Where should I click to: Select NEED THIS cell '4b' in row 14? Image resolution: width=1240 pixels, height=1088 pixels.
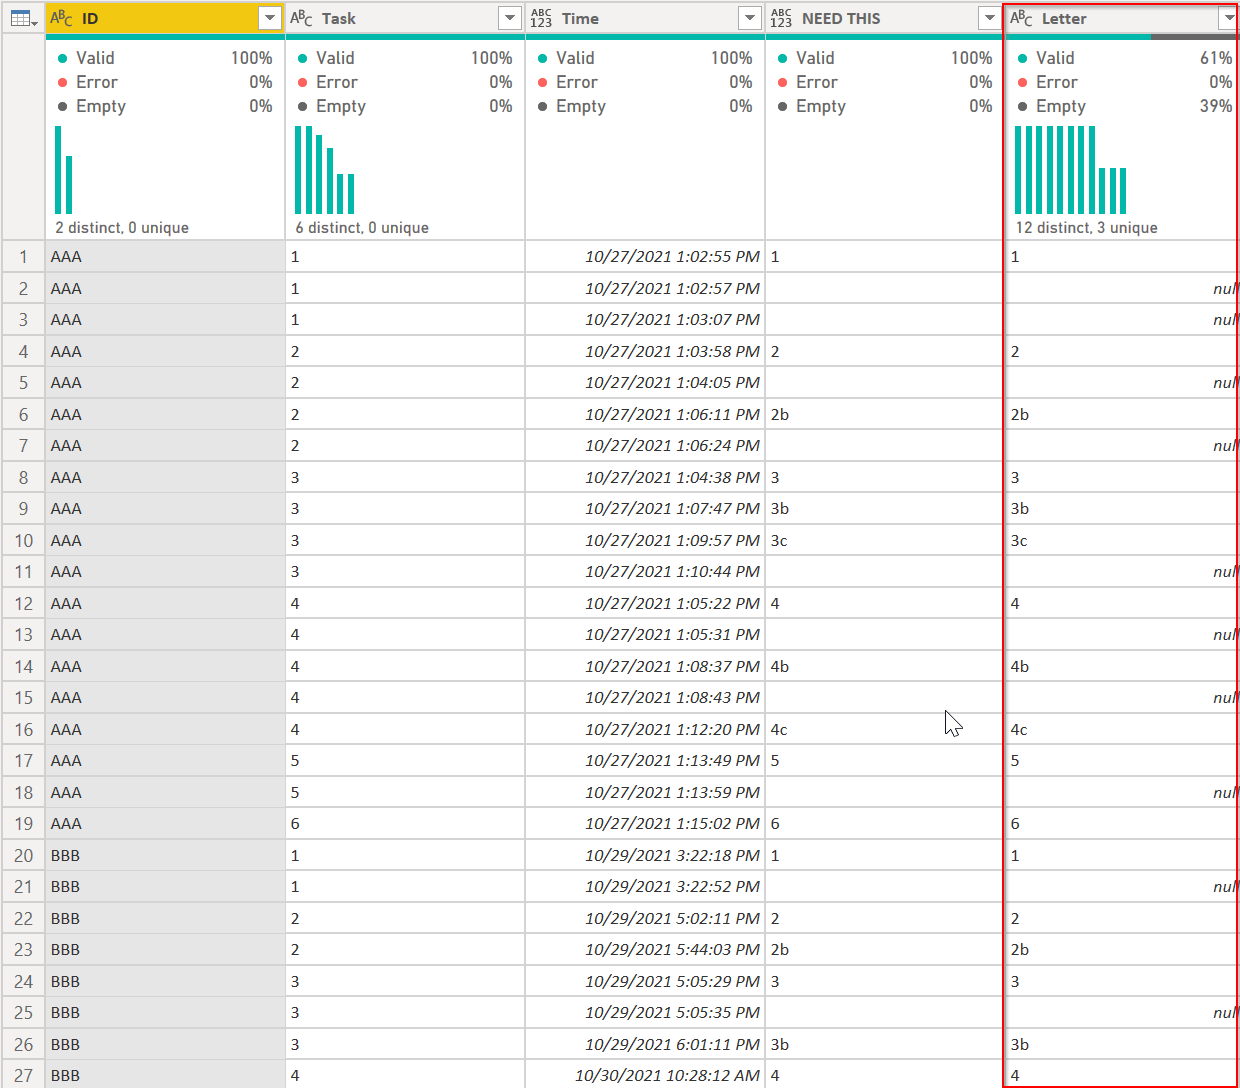[885, 666]
